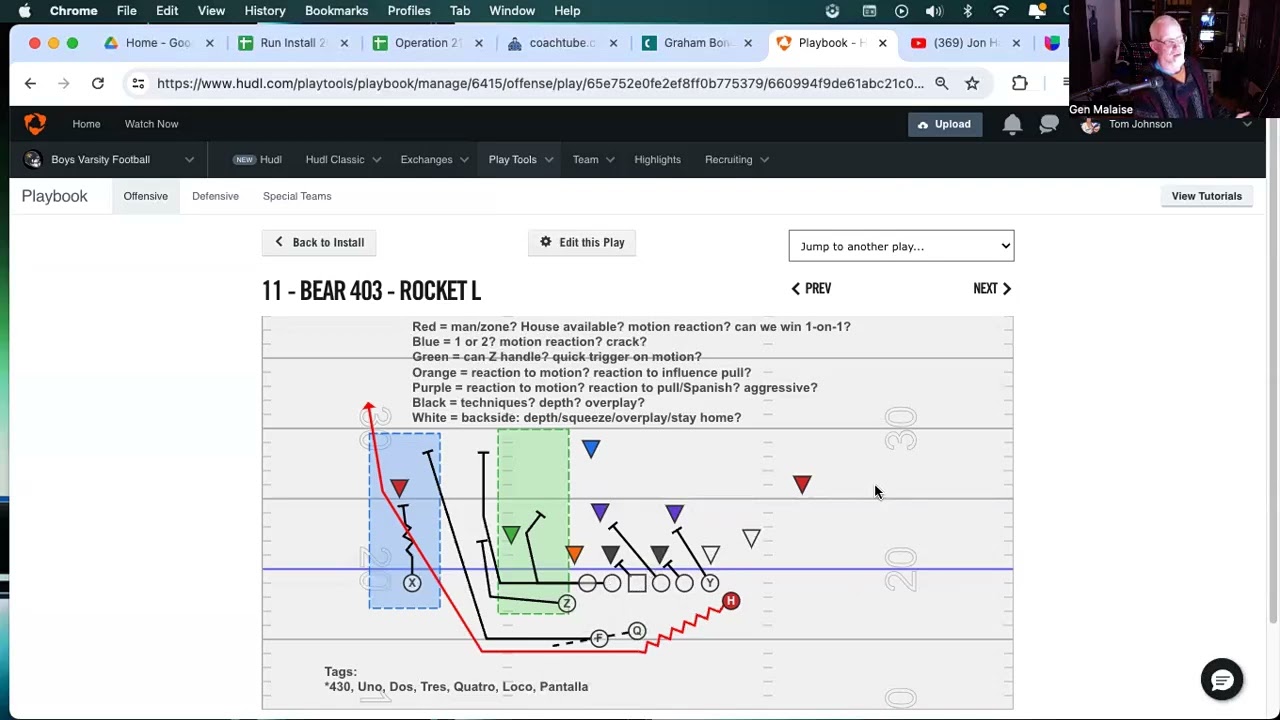
Task: Select the Y tight end circle
Action: coord(709,583)
